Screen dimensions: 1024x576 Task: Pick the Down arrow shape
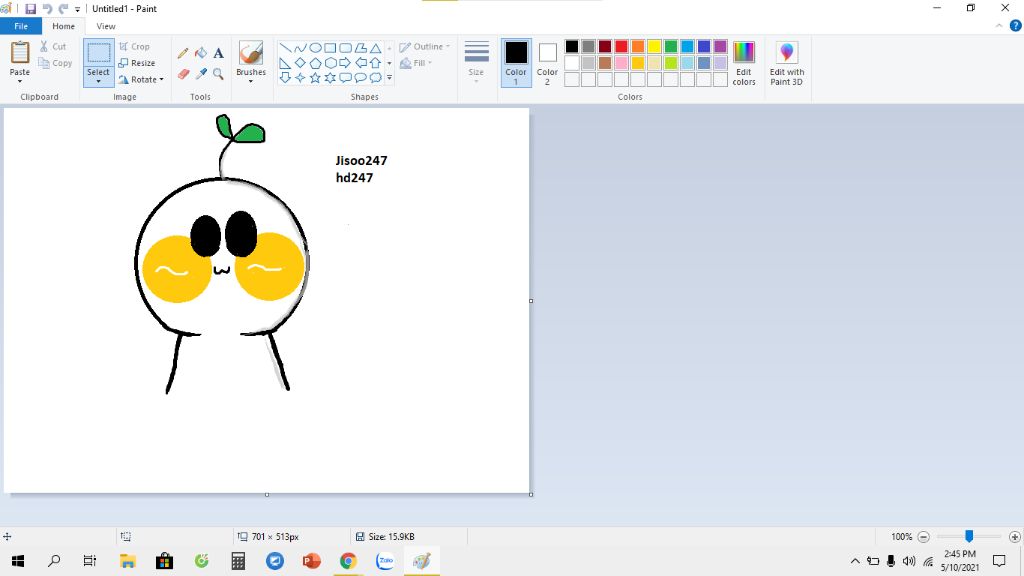285,78
